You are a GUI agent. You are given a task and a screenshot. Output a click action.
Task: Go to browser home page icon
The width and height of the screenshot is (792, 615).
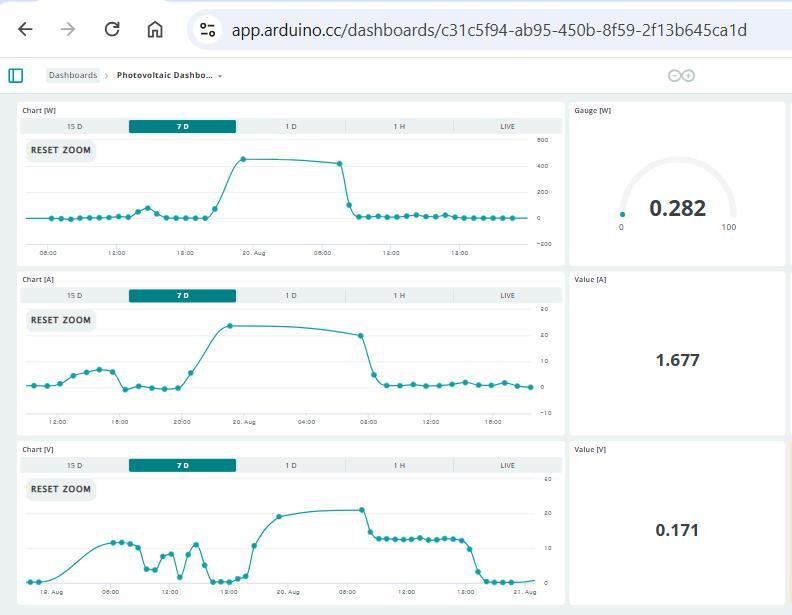(155, 29)
